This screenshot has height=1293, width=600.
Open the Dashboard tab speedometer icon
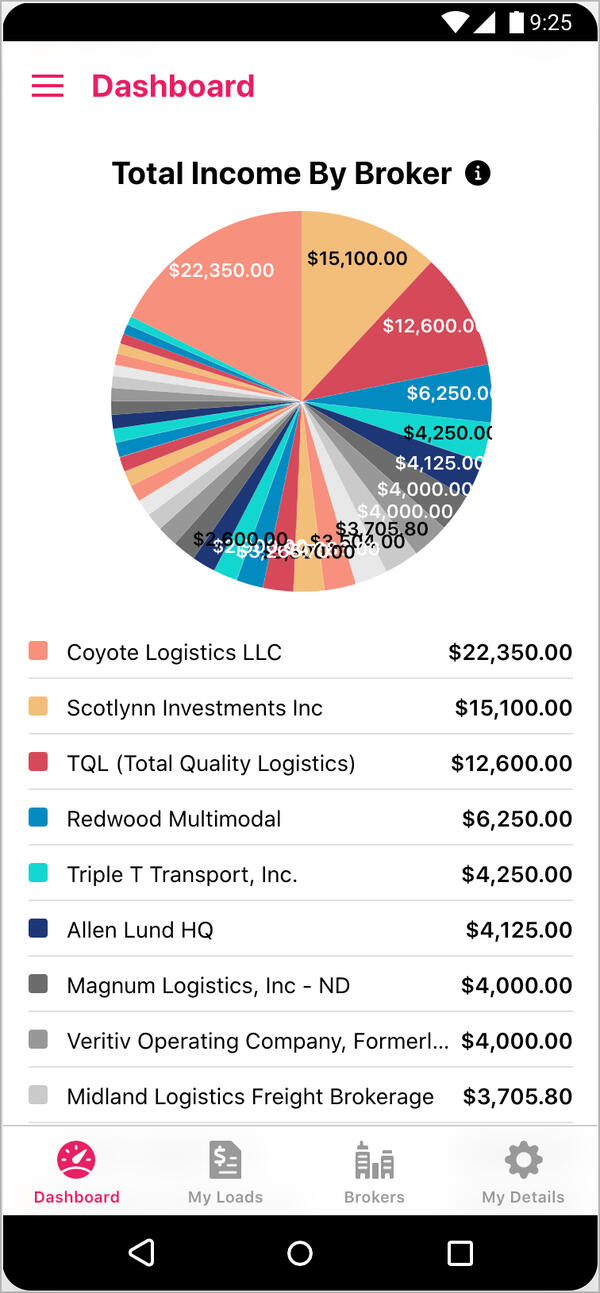coord(77,1159)
